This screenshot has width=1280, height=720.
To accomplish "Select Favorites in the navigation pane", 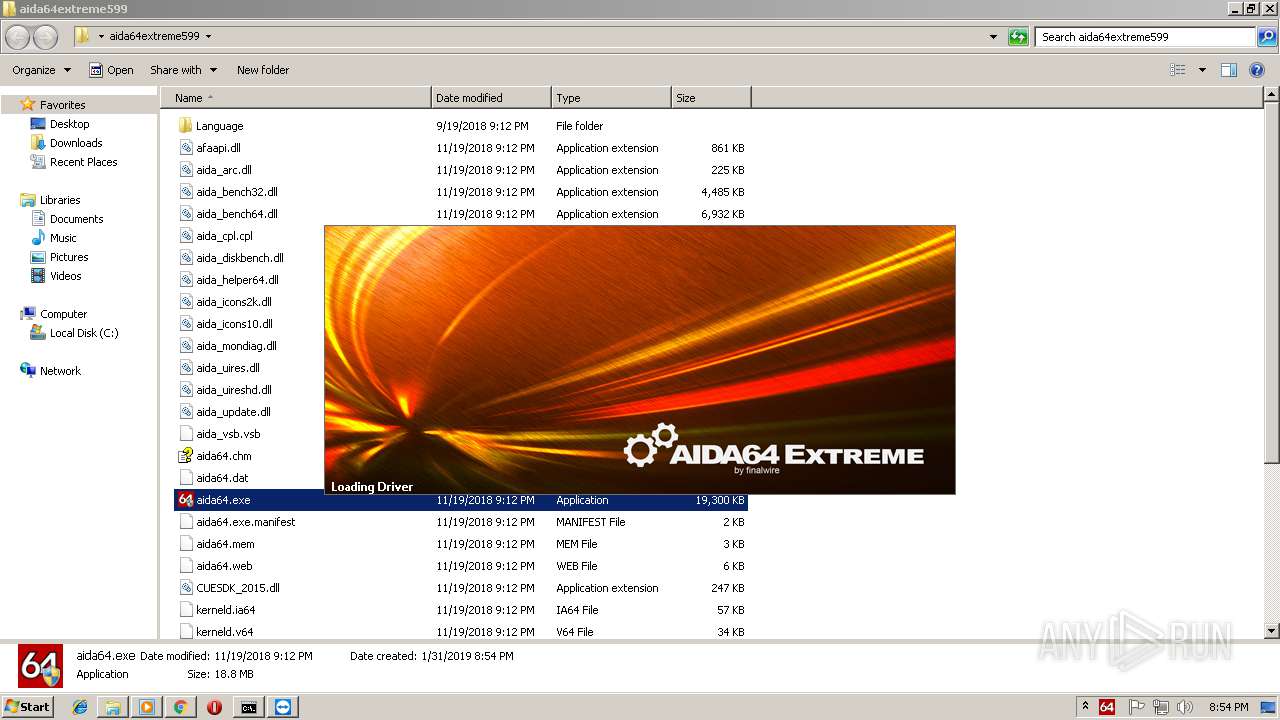I will pyautogui.click(x=62, y=105).
